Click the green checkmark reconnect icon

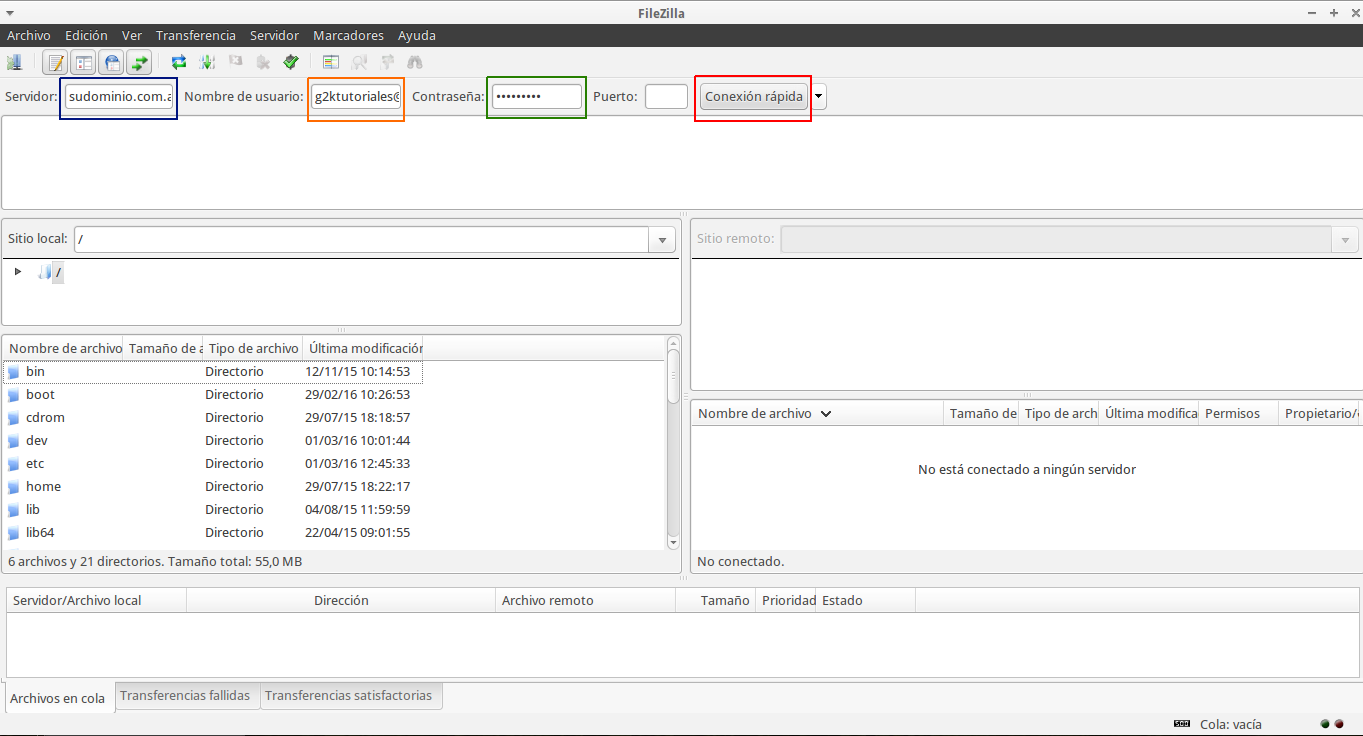(291, 62)
